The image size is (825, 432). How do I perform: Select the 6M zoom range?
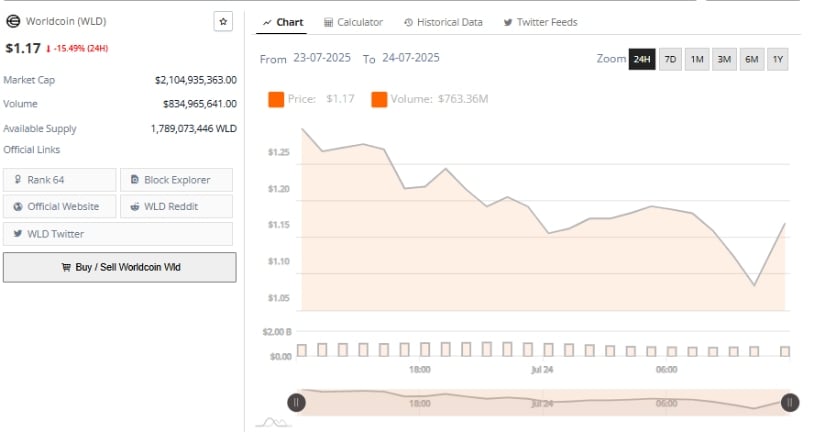click(751, 59)
